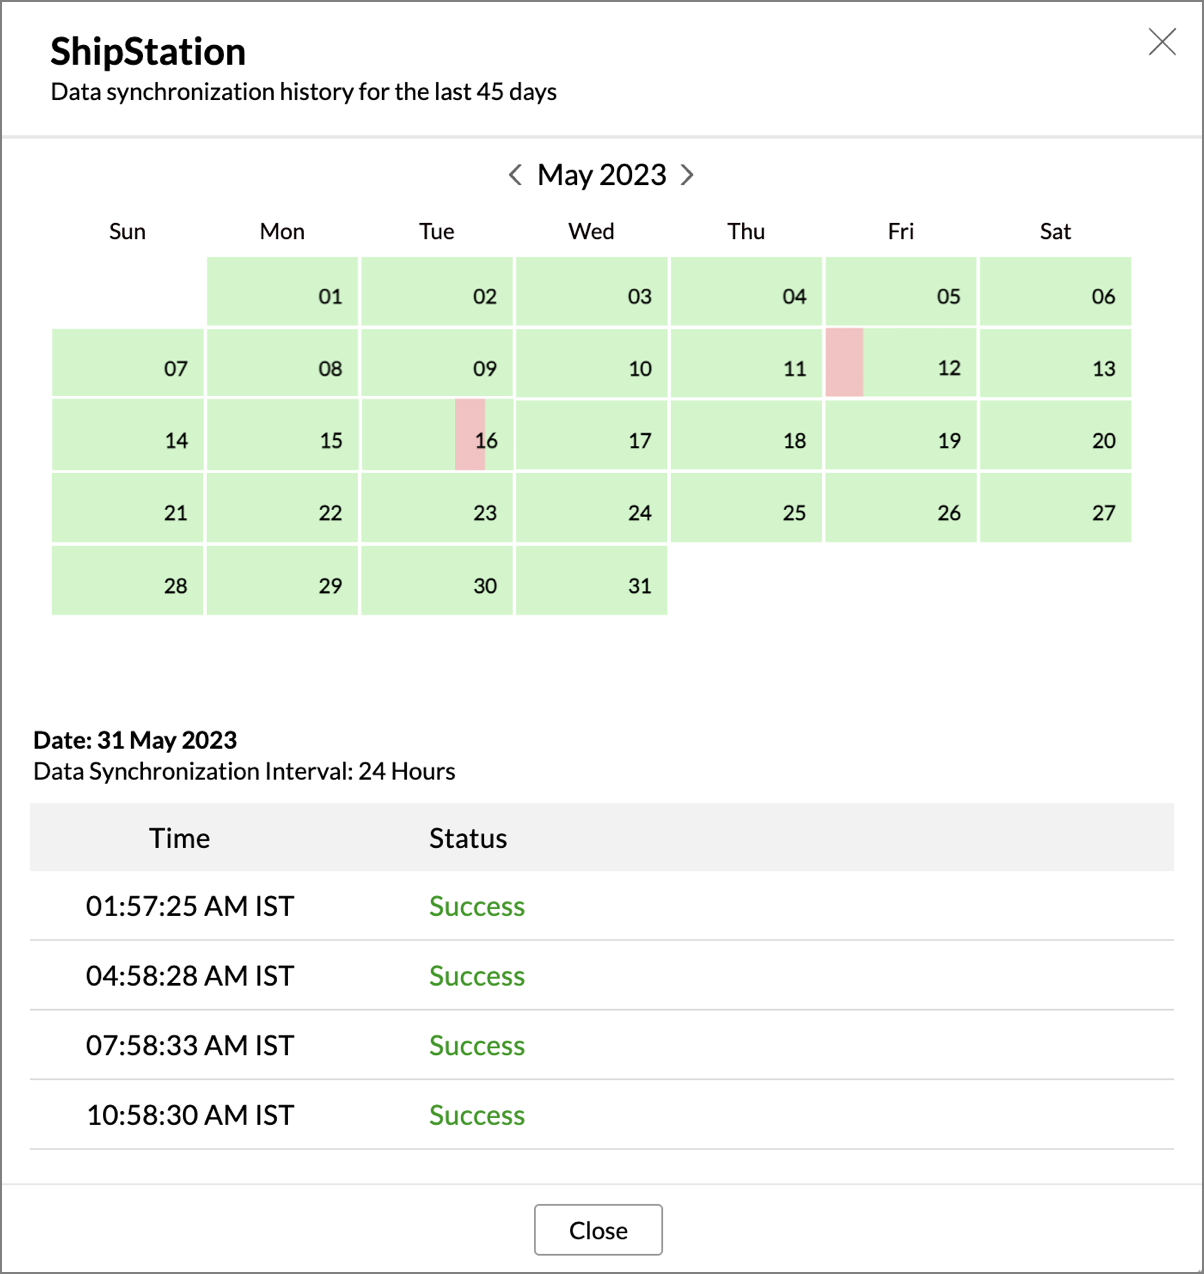Select May 16 with red failure bar
Screen dimensions: 1204x1274
pyautogui.click(x=437, y=435)
